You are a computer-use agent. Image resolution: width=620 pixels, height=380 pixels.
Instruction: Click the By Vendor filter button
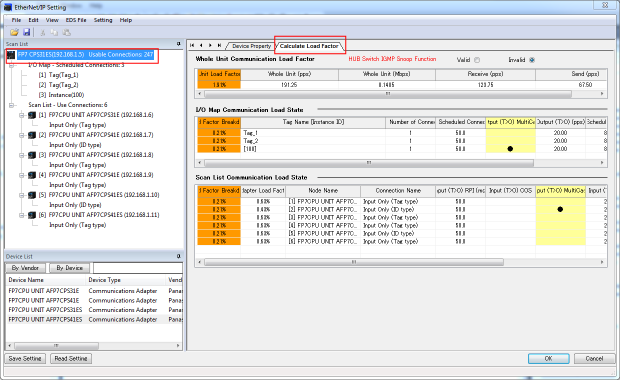[25, 268]
